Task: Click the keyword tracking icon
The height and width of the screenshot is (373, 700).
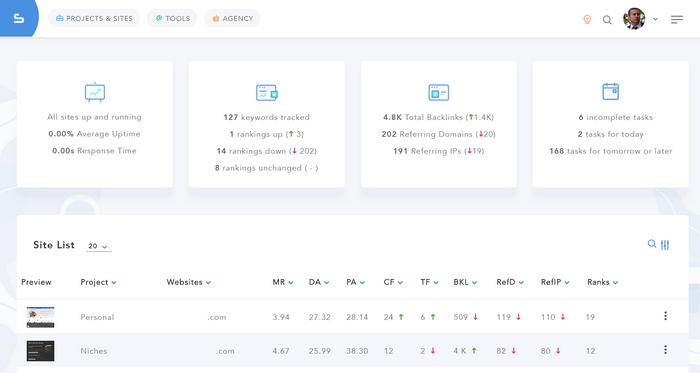Action: click(x=267, y=92)
